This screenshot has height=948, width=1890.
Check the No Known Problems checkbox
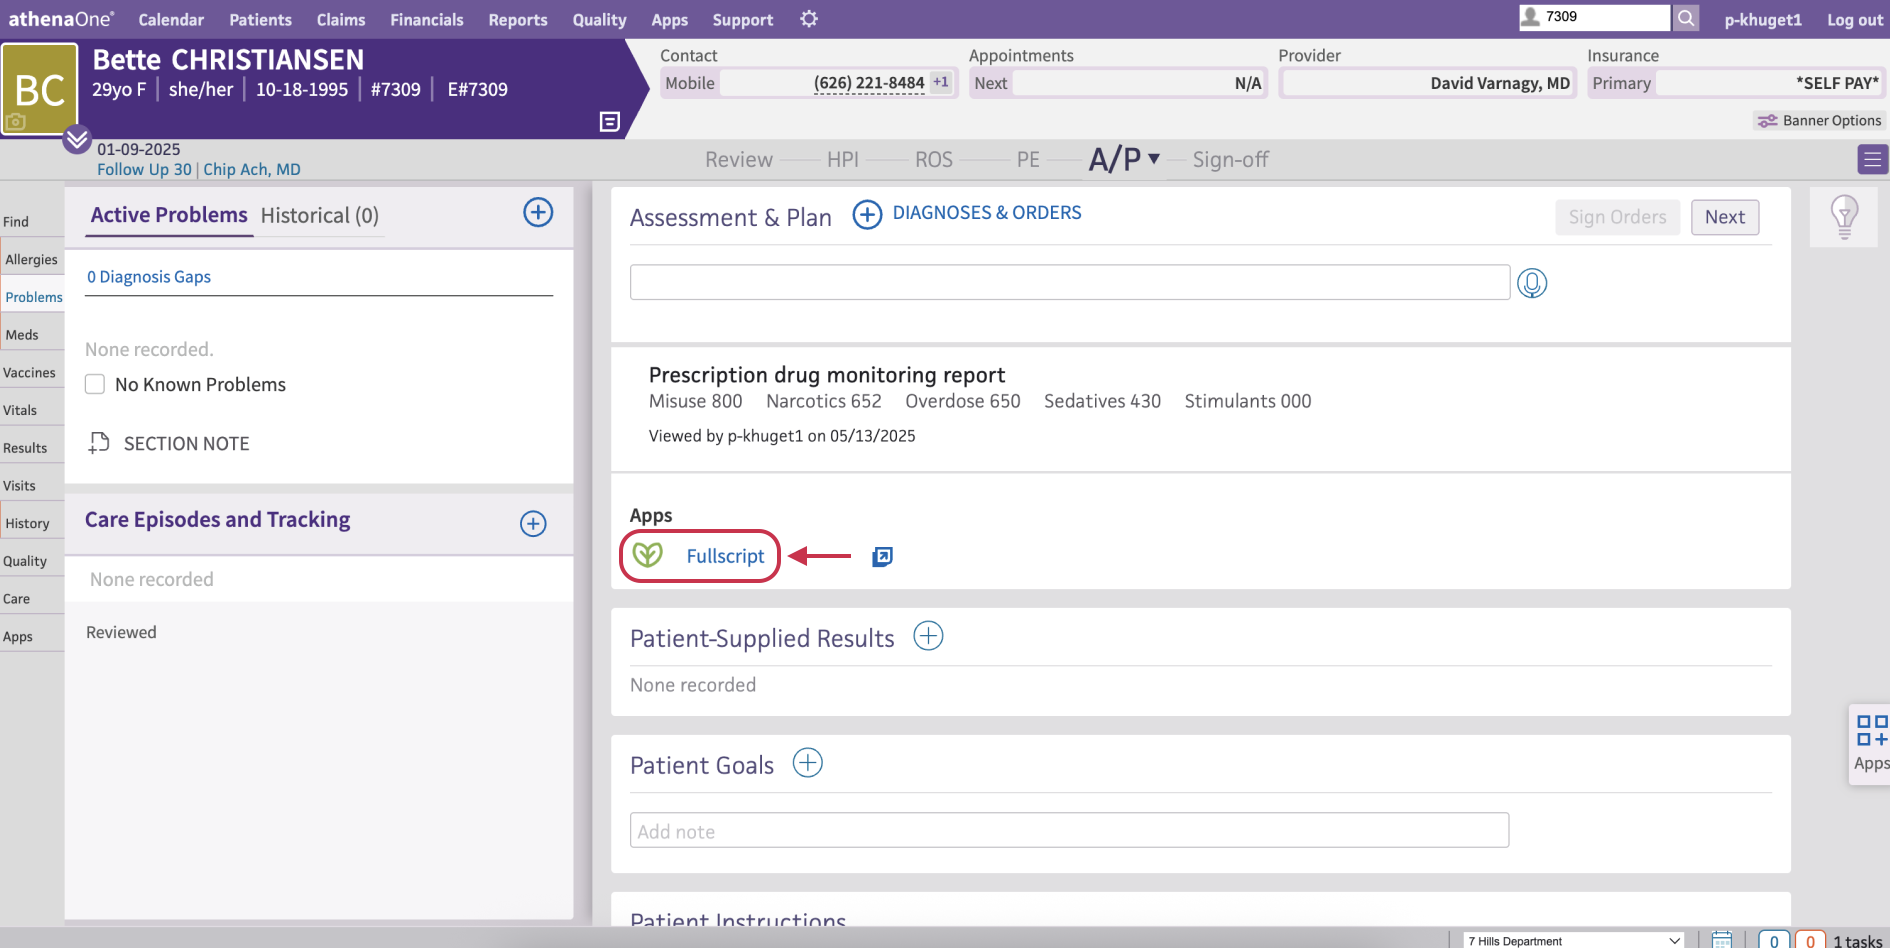pyautogui.click(x=94, y=384)
